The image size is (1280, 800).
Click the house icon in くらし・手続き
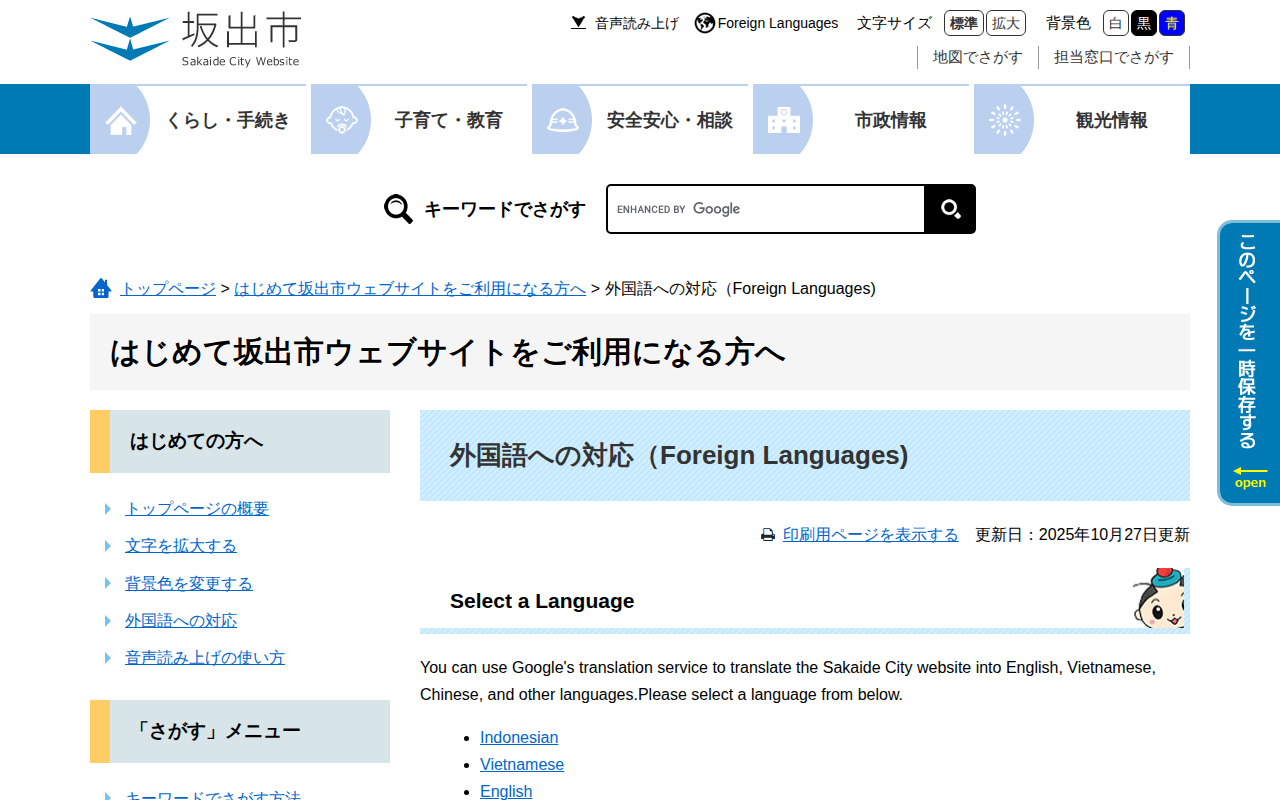pyautogui.click(x=121, y=121)
